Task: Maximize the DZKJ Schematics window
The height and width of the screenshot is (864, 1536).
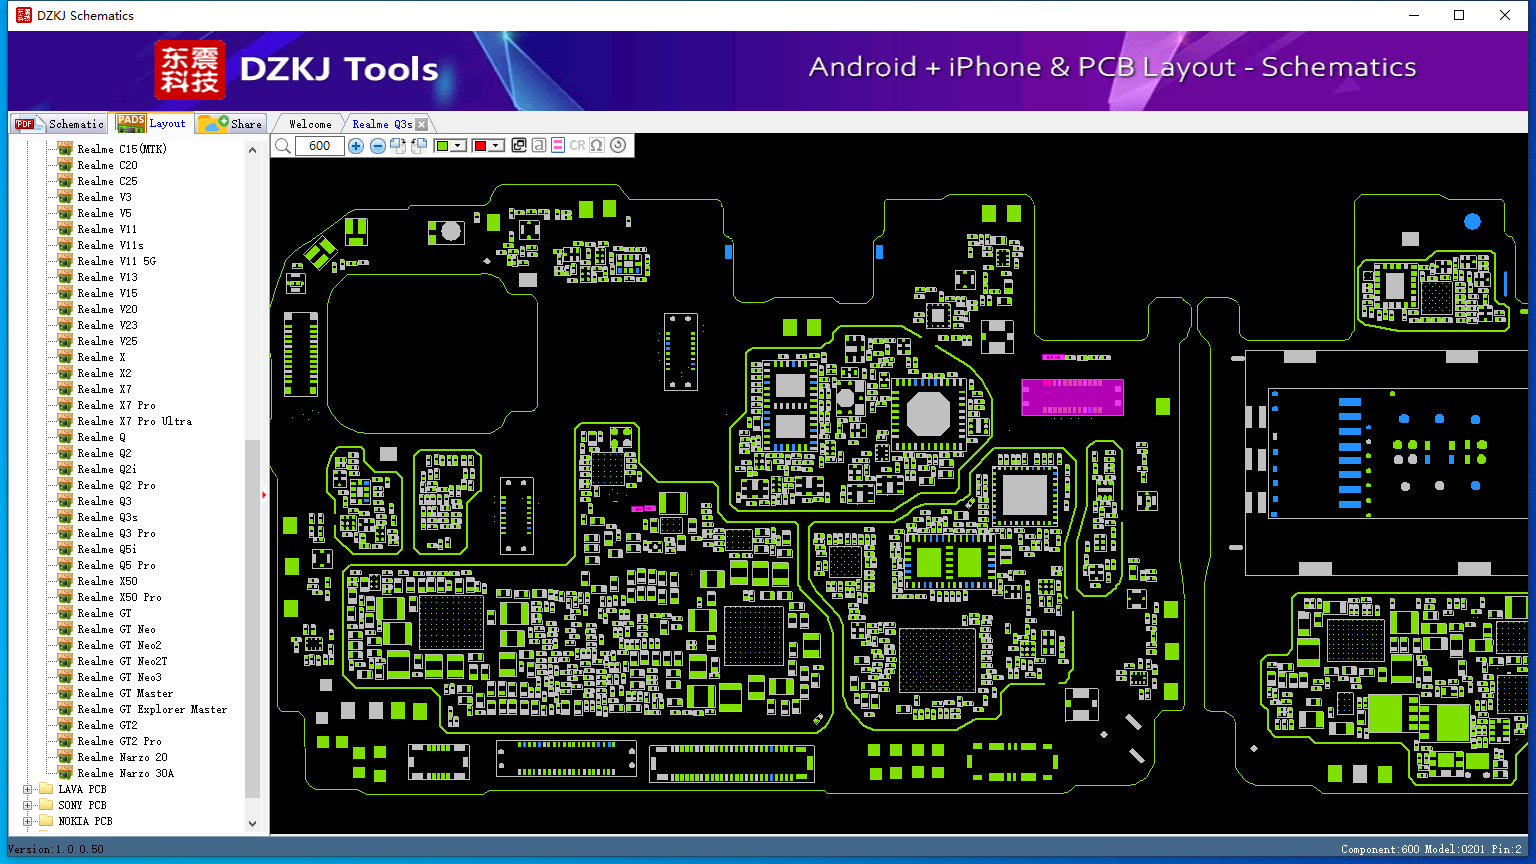Action: 1459,15
